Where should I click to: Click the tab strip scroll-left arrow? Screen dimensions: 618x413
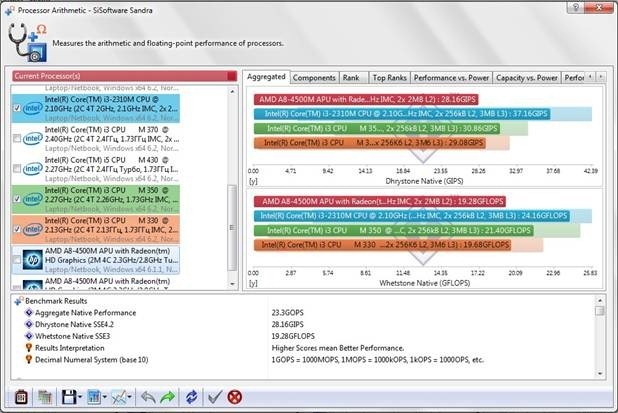(590, 76)
